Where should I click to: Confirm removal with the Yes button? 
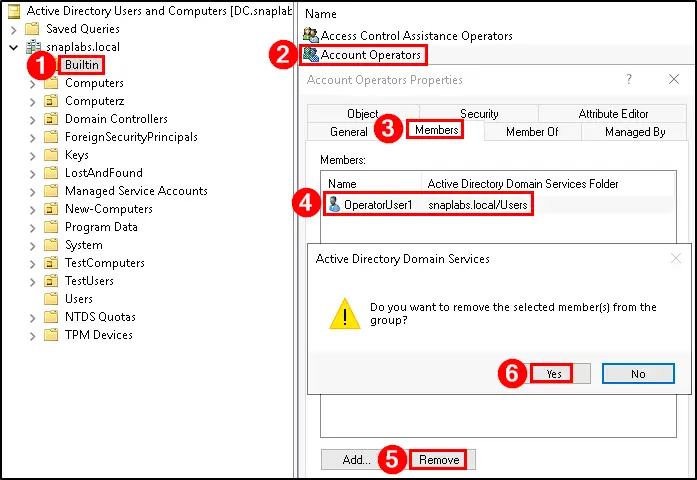(554, 374)
